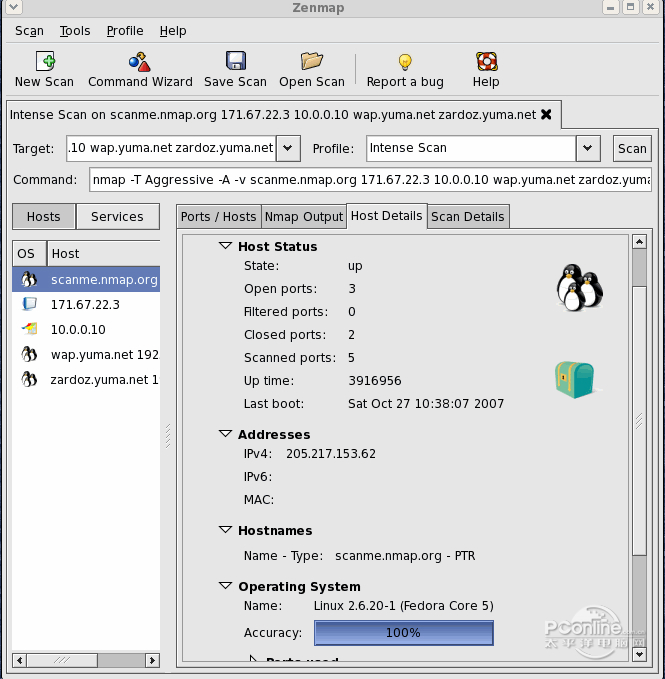This screenshot has height=679, width=665.
Task: Open the Target dropdown list
Action: point(288,148)
